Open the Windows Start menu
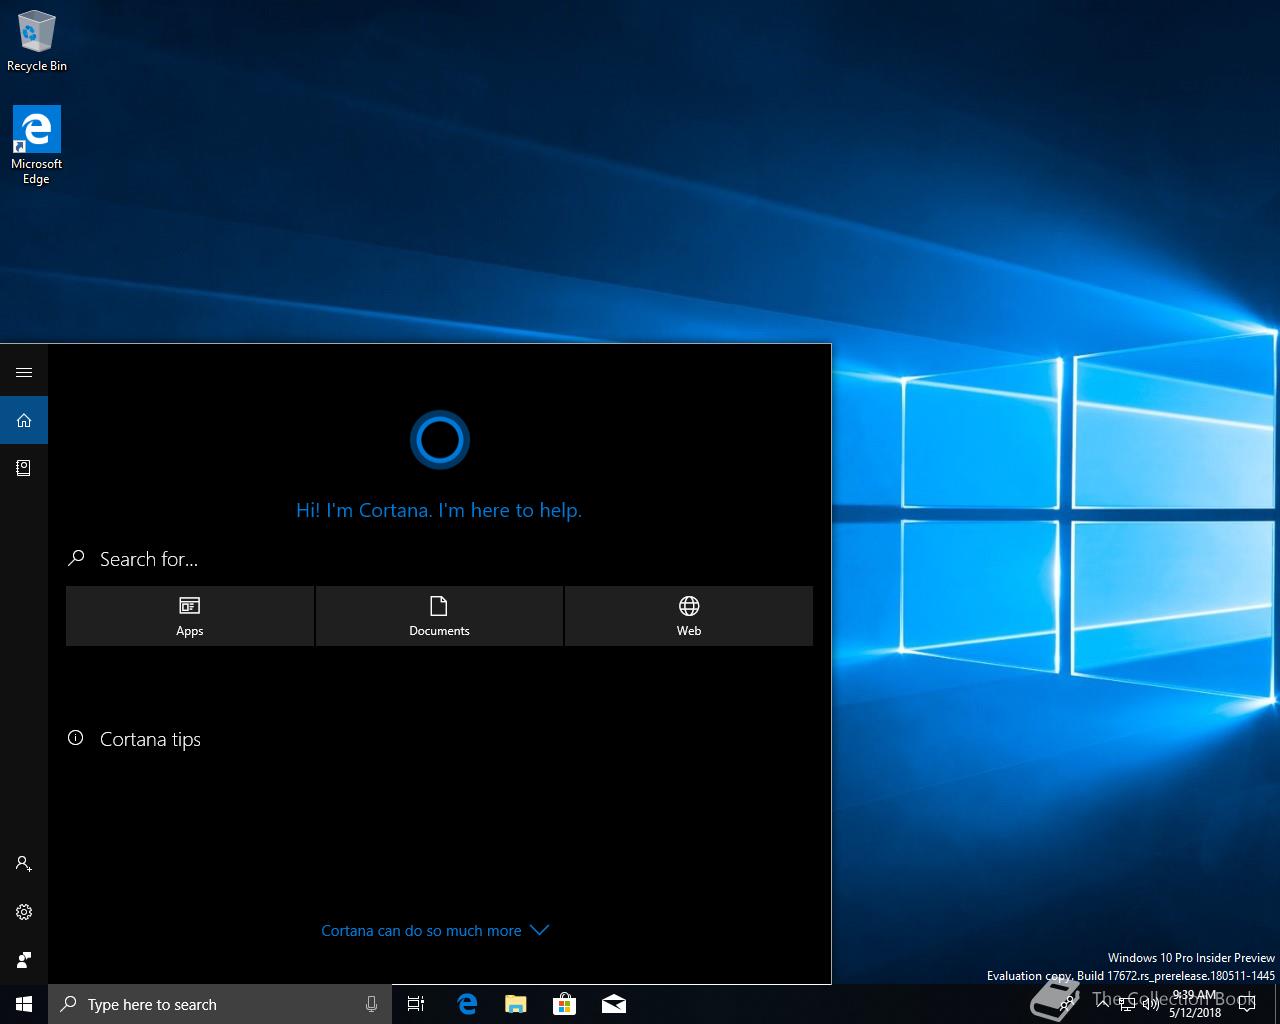The width and height of the screenshot is (1280, 1024). coord(24,1004)
